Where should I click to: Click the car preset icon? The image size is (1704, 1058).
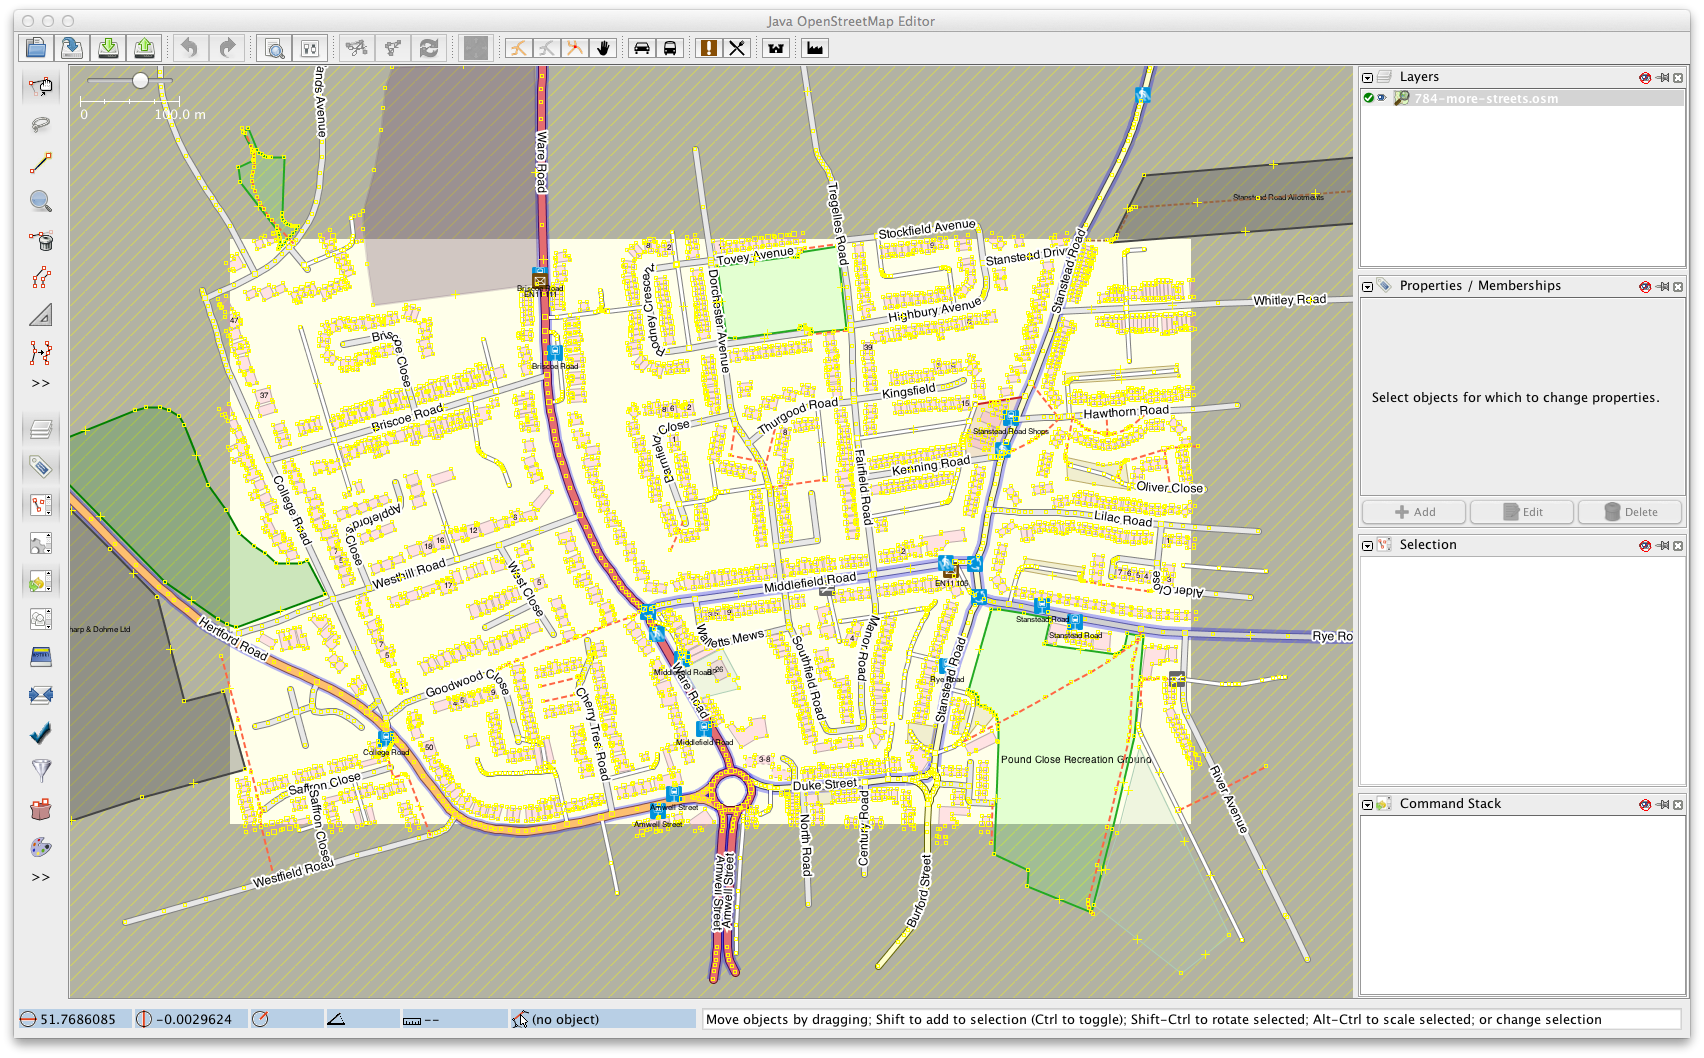point(642,48)
